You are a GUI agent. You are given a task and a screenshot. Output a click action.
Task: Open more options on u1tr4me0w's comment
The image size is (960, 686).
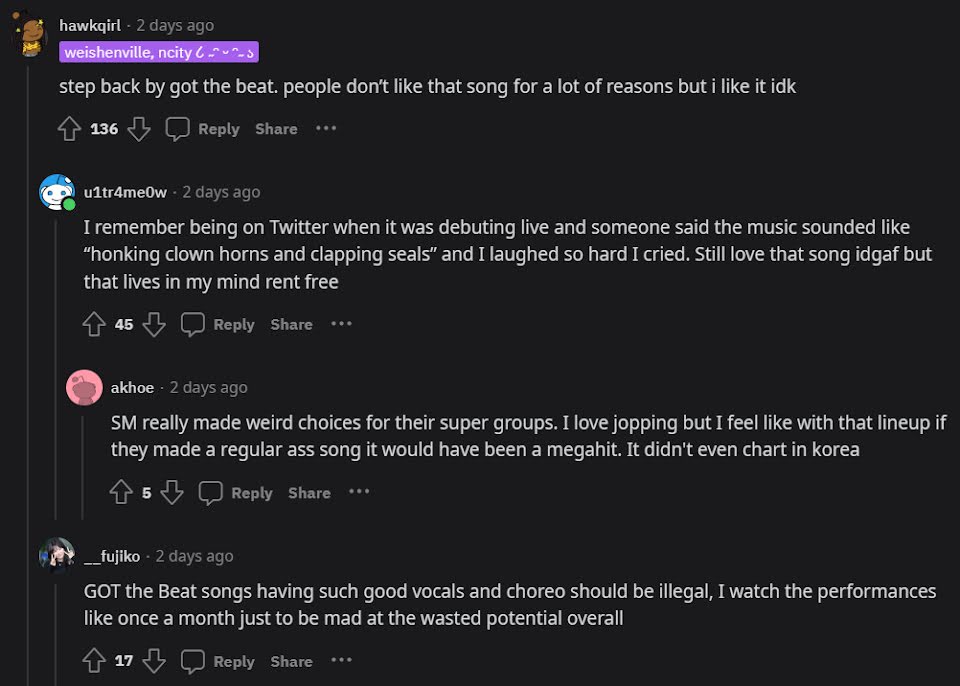click(x=342, y=325)
